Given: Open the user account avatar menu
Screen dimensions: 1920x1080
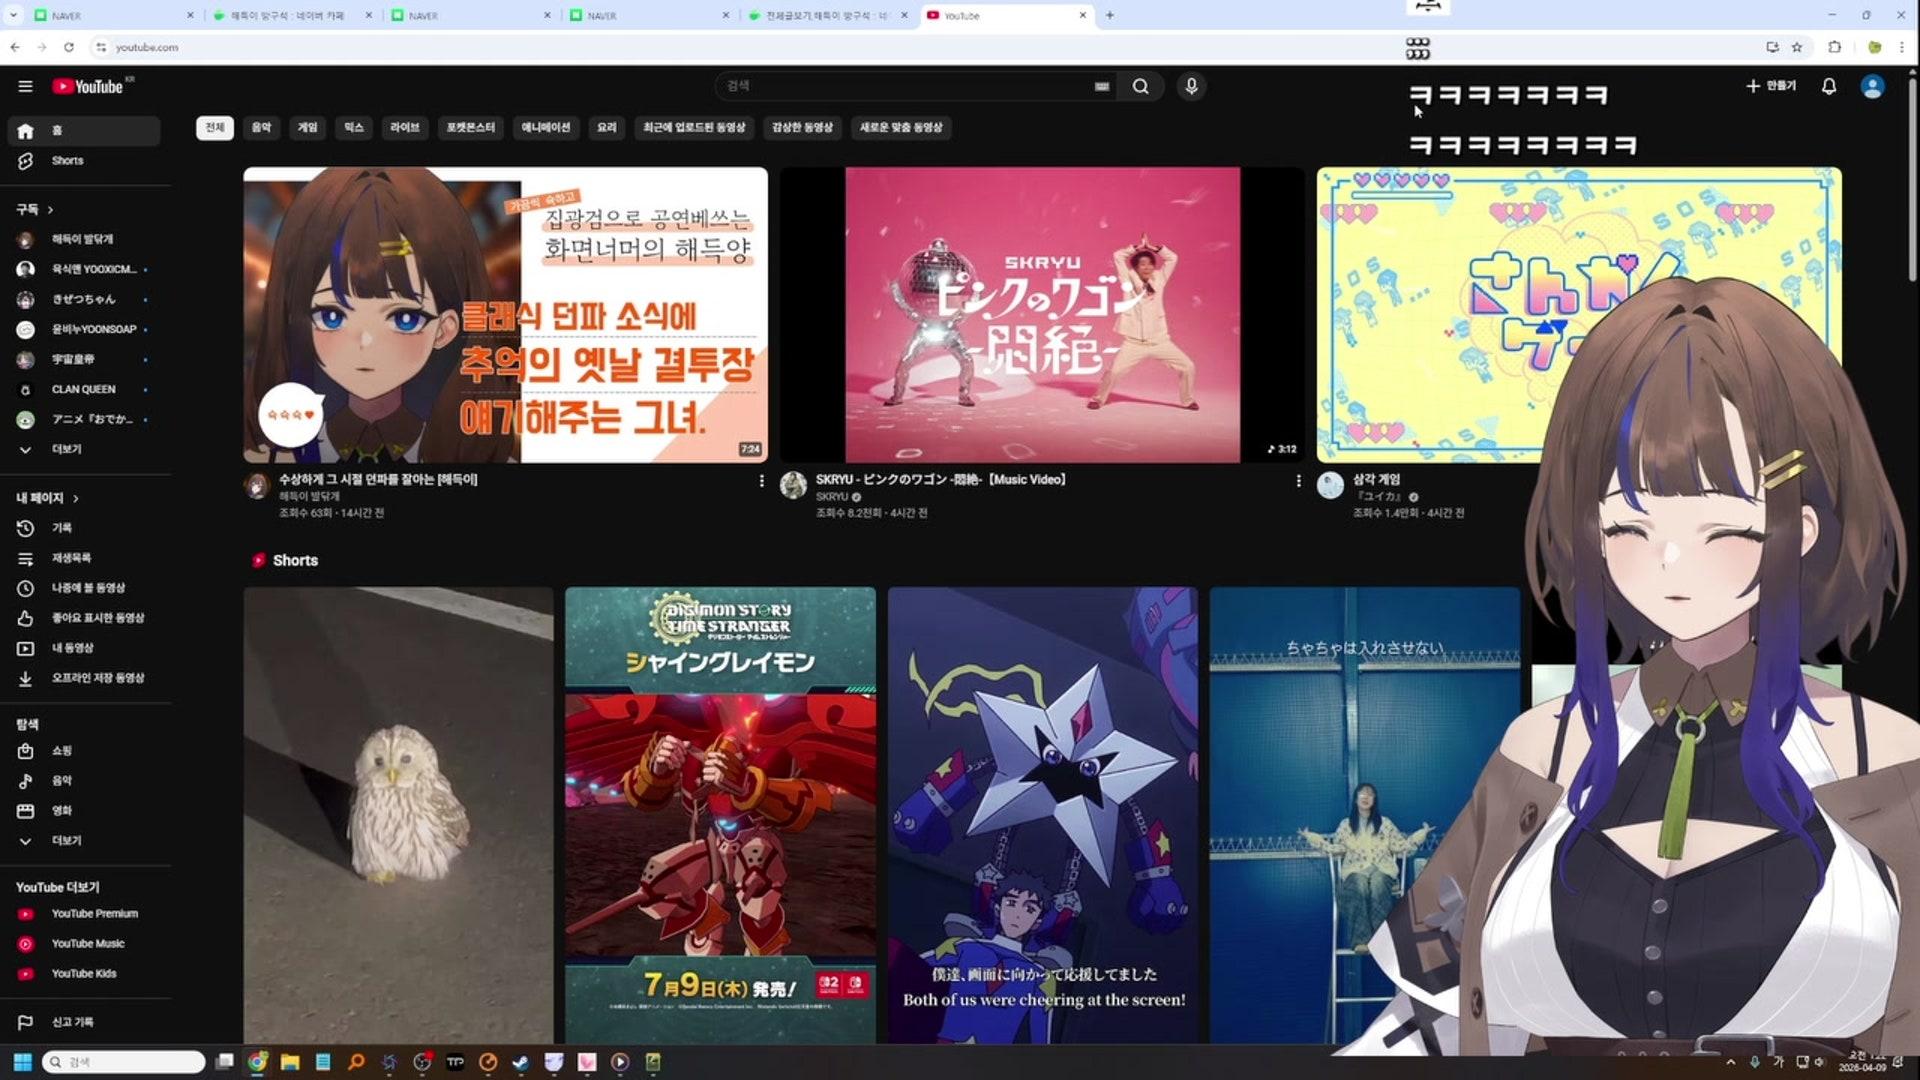Looking at the screenshot, I should point(1872,86).
